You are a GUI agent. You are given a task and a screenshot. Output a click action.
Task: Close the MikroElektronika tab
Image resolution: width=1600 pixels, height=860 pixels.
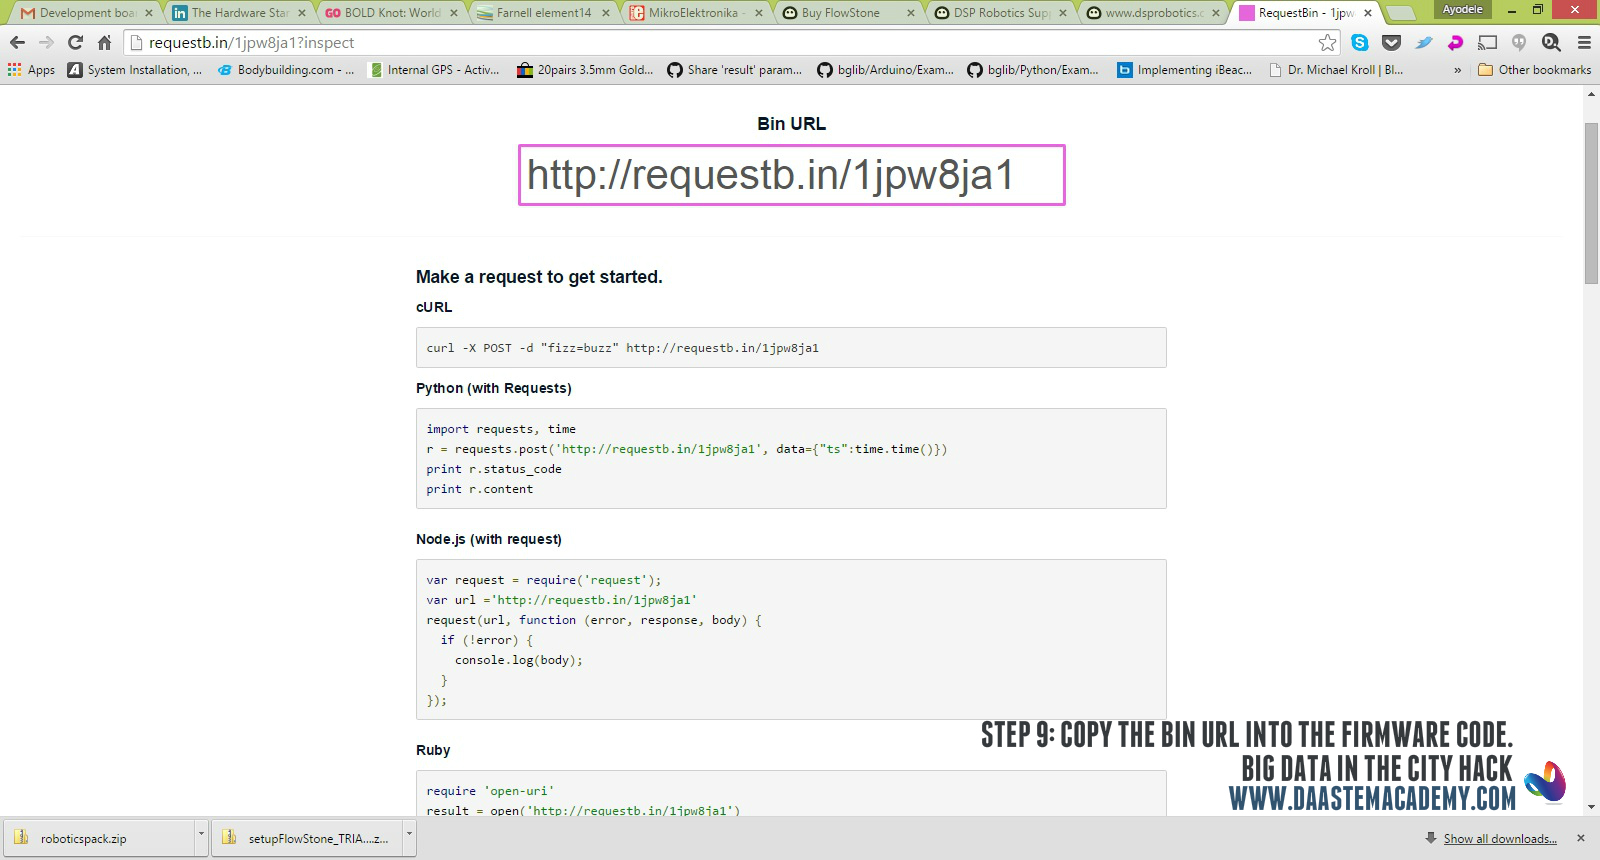click(x=758, y=13)
